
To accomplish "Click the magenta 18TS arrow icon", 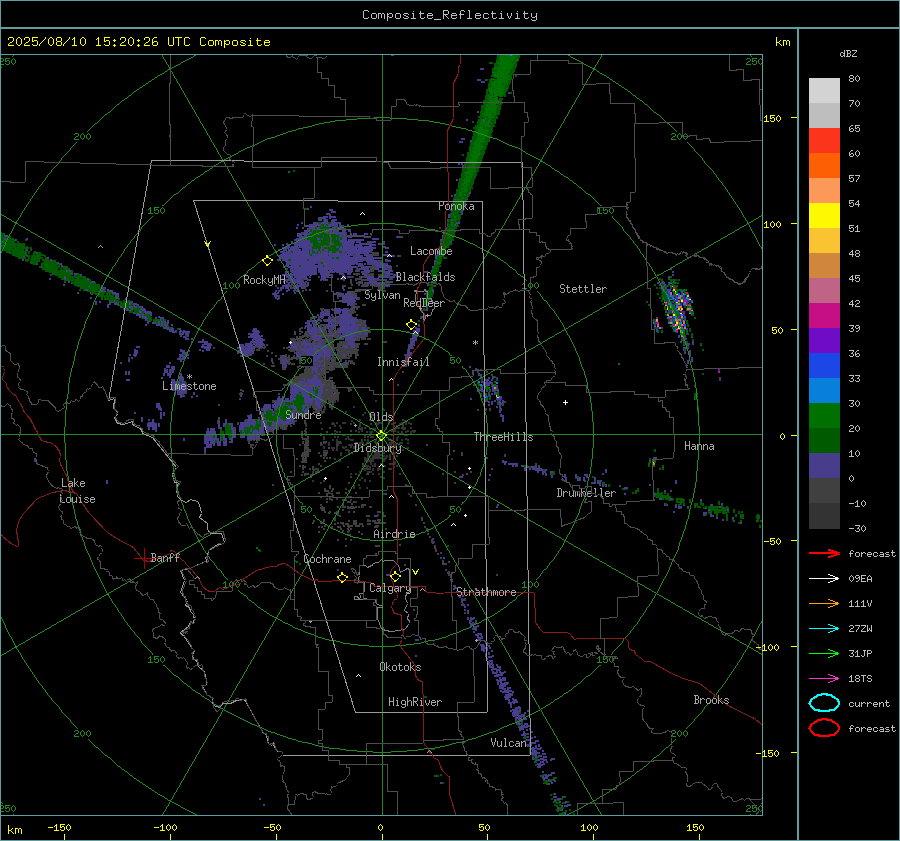I will [824, 679].
